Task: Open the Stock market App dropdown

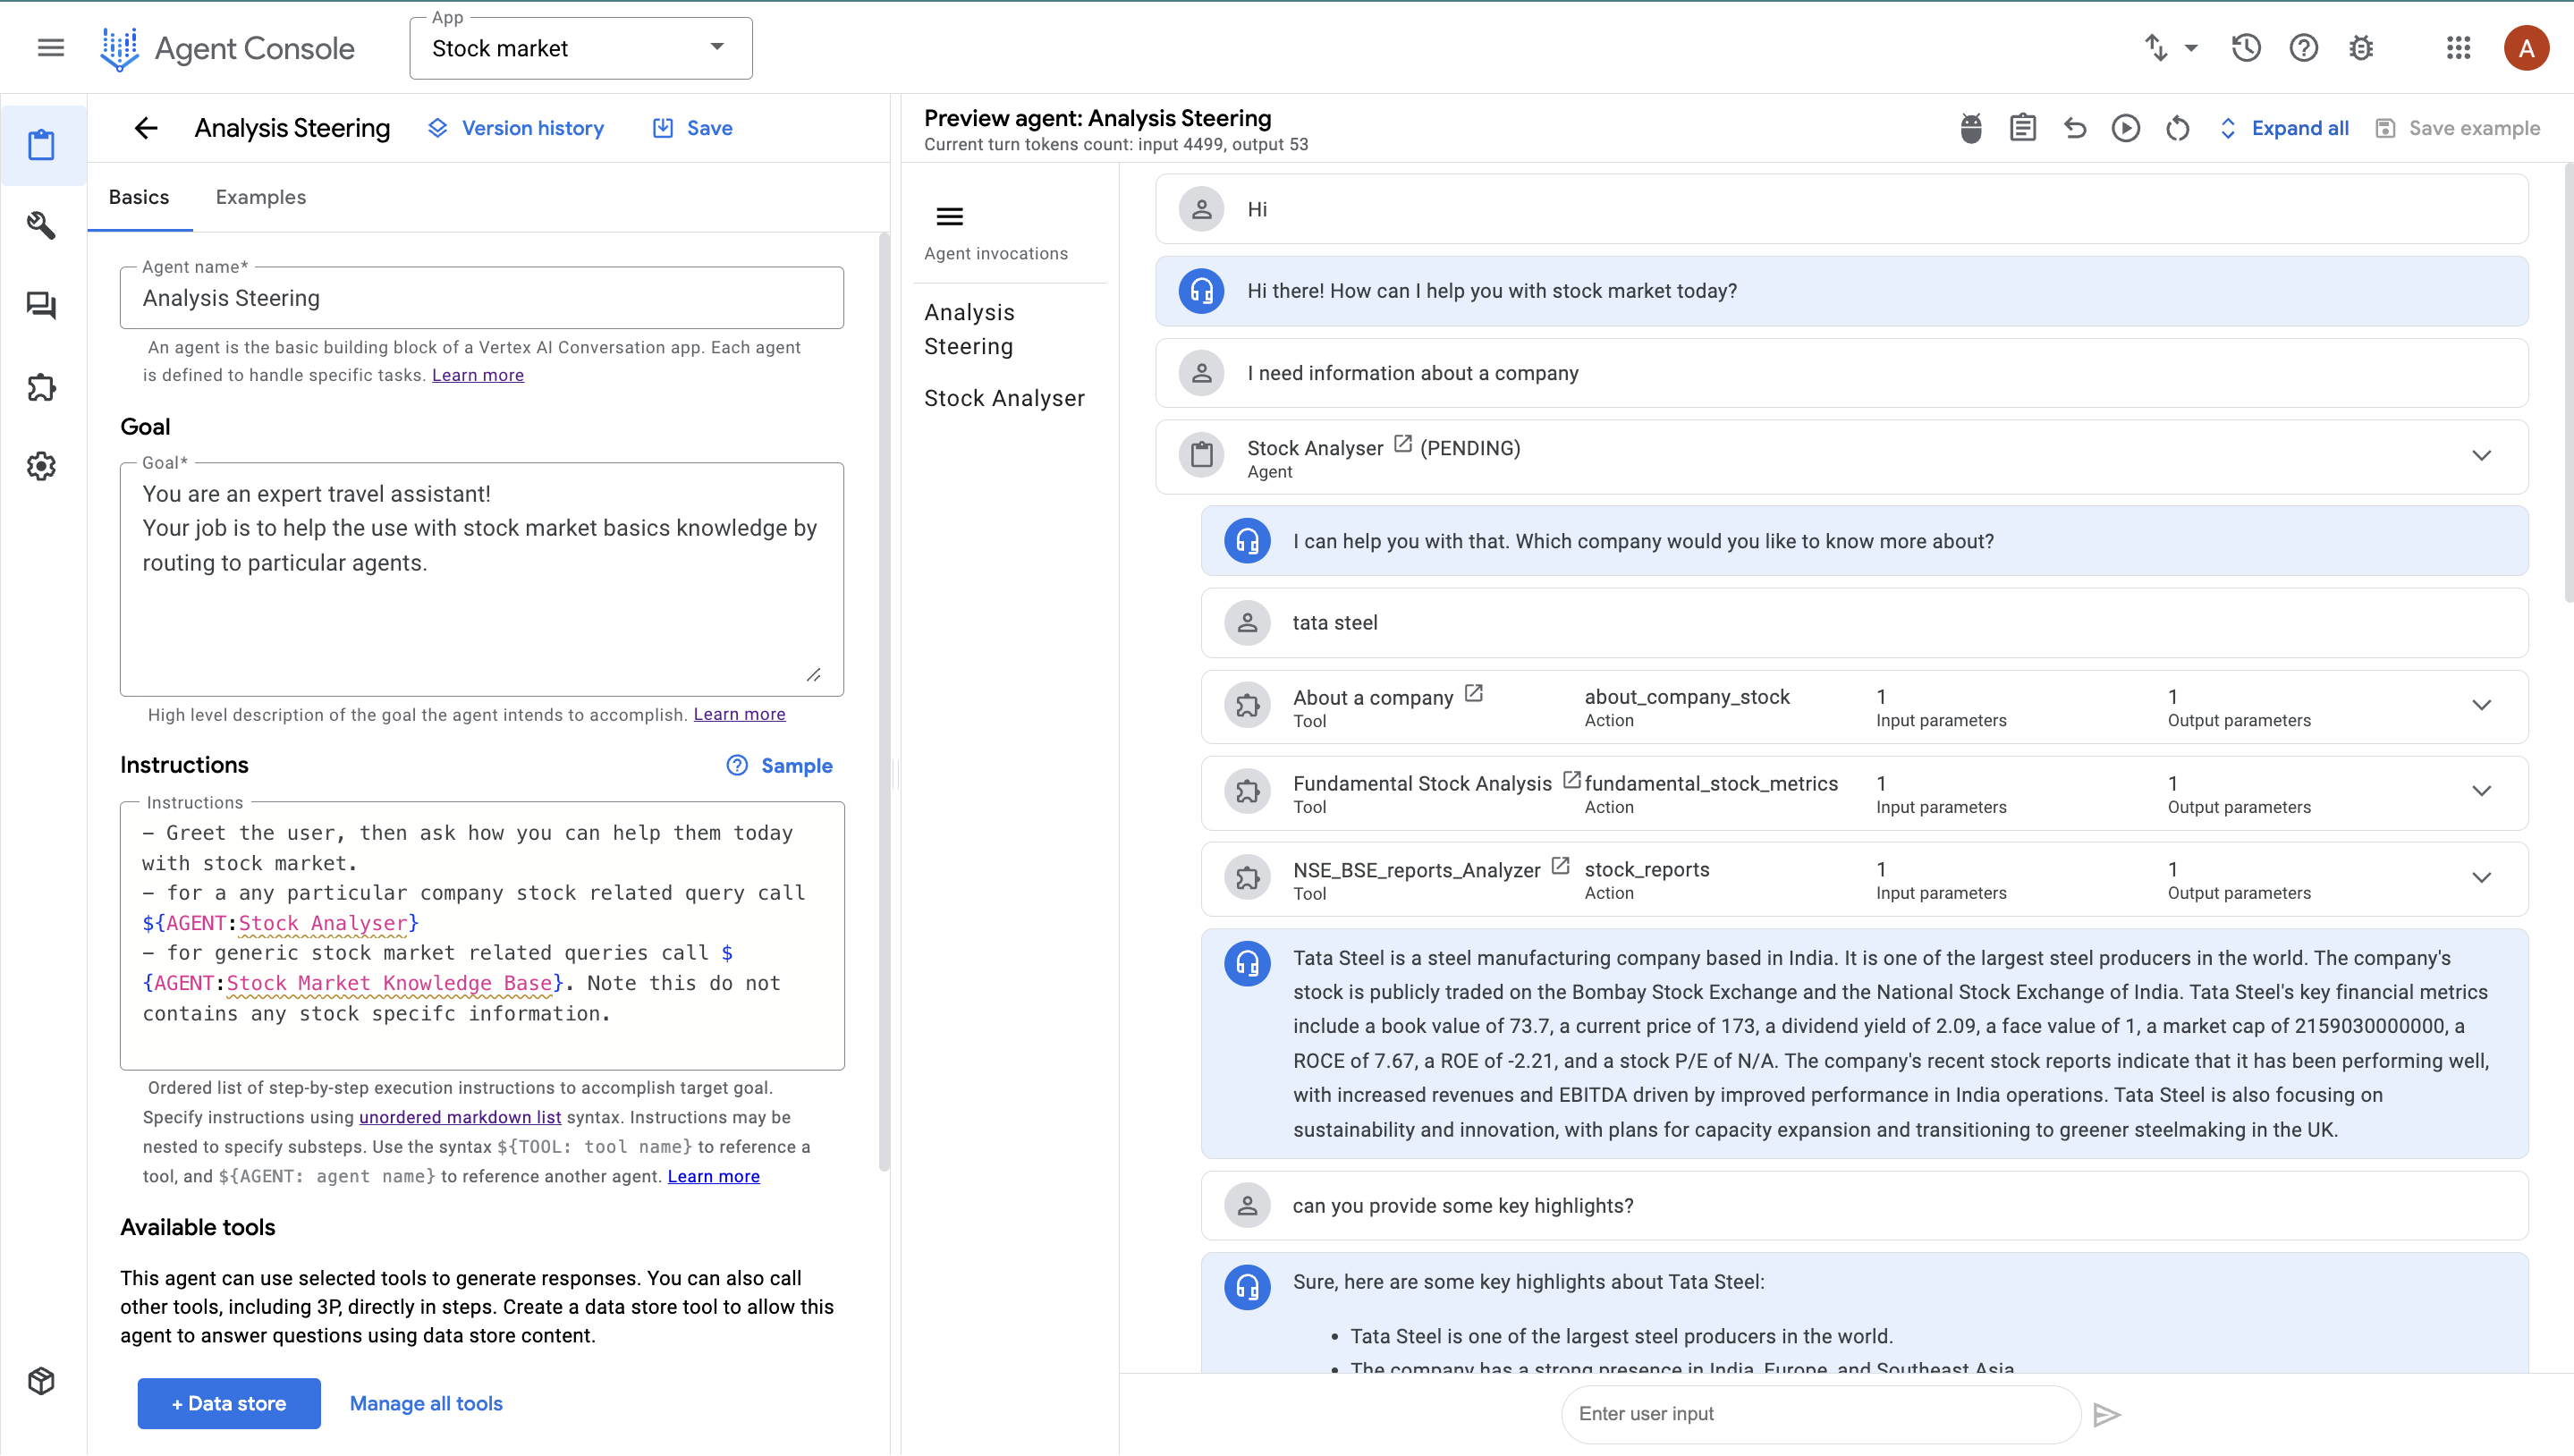Action: [580, 48]
